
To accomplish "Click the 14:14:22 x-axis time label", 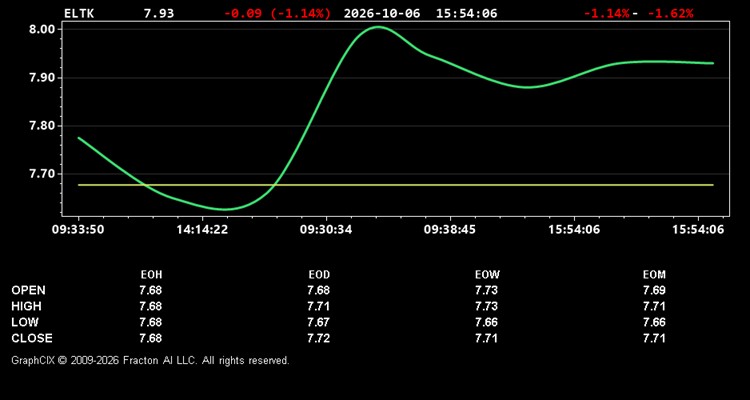I will tap(202, 230).
